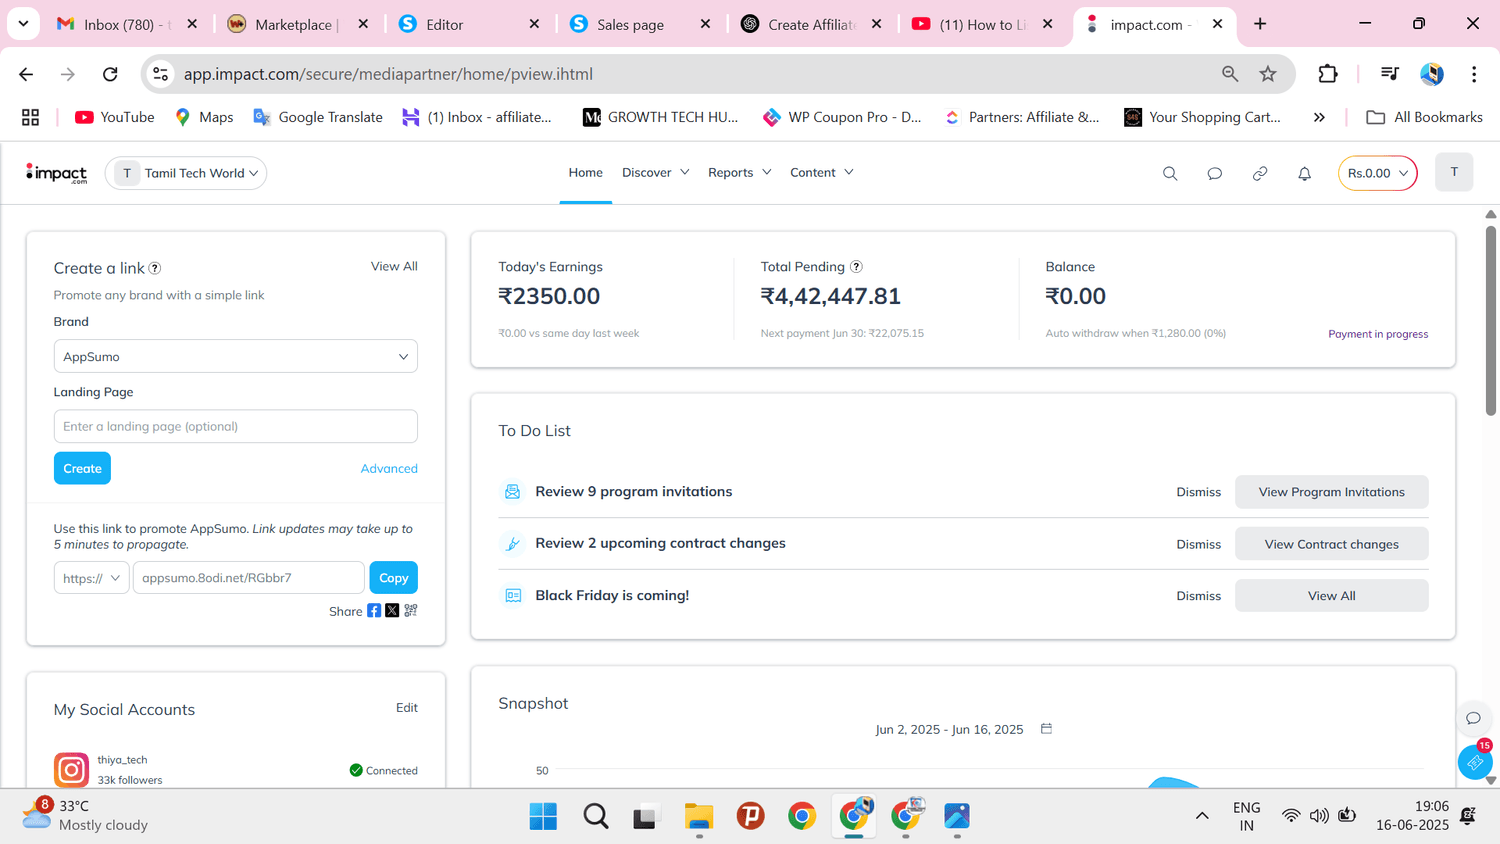Open the QR code share icon

point(411,610)
